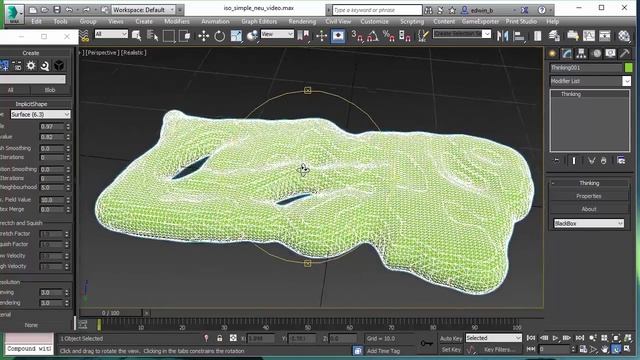Screen dimensions: 640x360
Task: Click the Set Key button
Action: click(x=451, y=349)
